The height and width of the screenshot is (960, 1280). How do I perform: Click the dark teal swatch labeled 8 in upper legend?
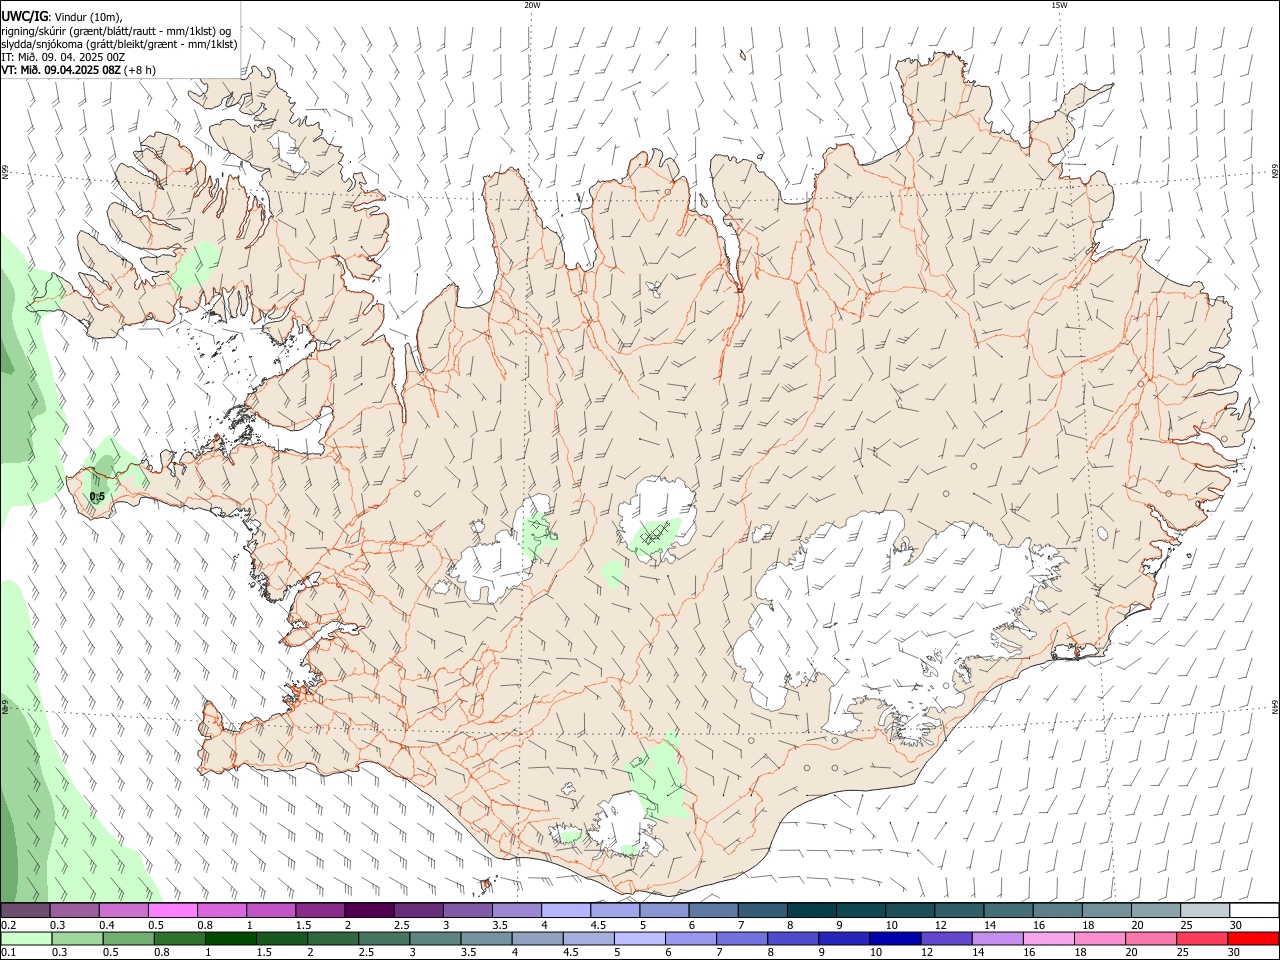point(811,911)
